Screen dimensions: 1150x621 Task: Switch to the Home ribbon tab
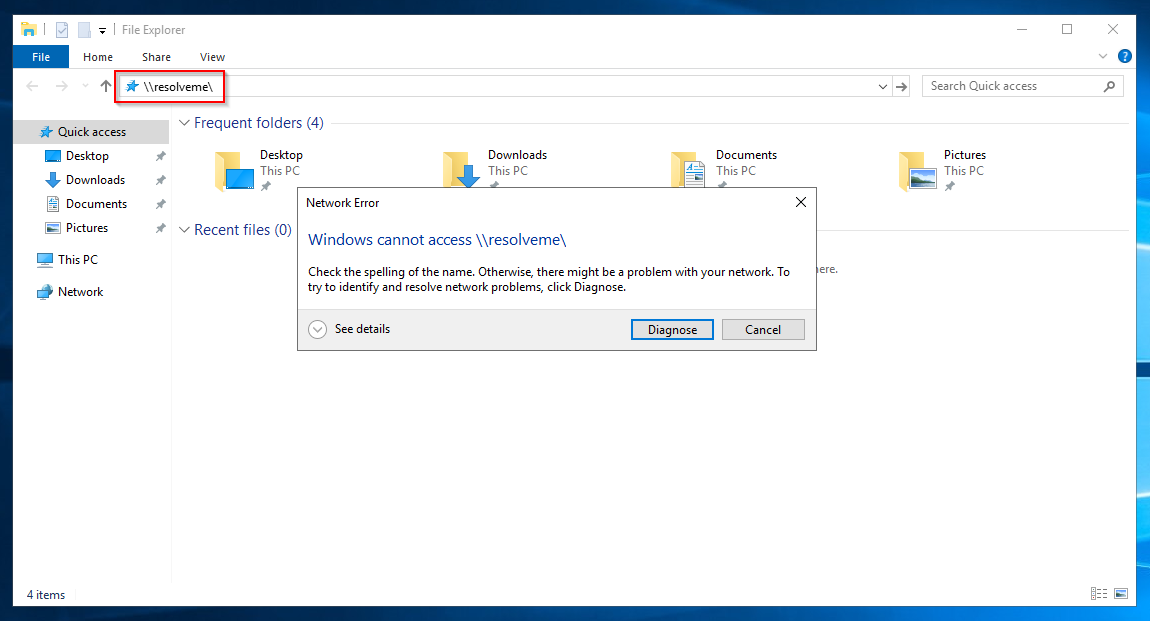(98, 56)
